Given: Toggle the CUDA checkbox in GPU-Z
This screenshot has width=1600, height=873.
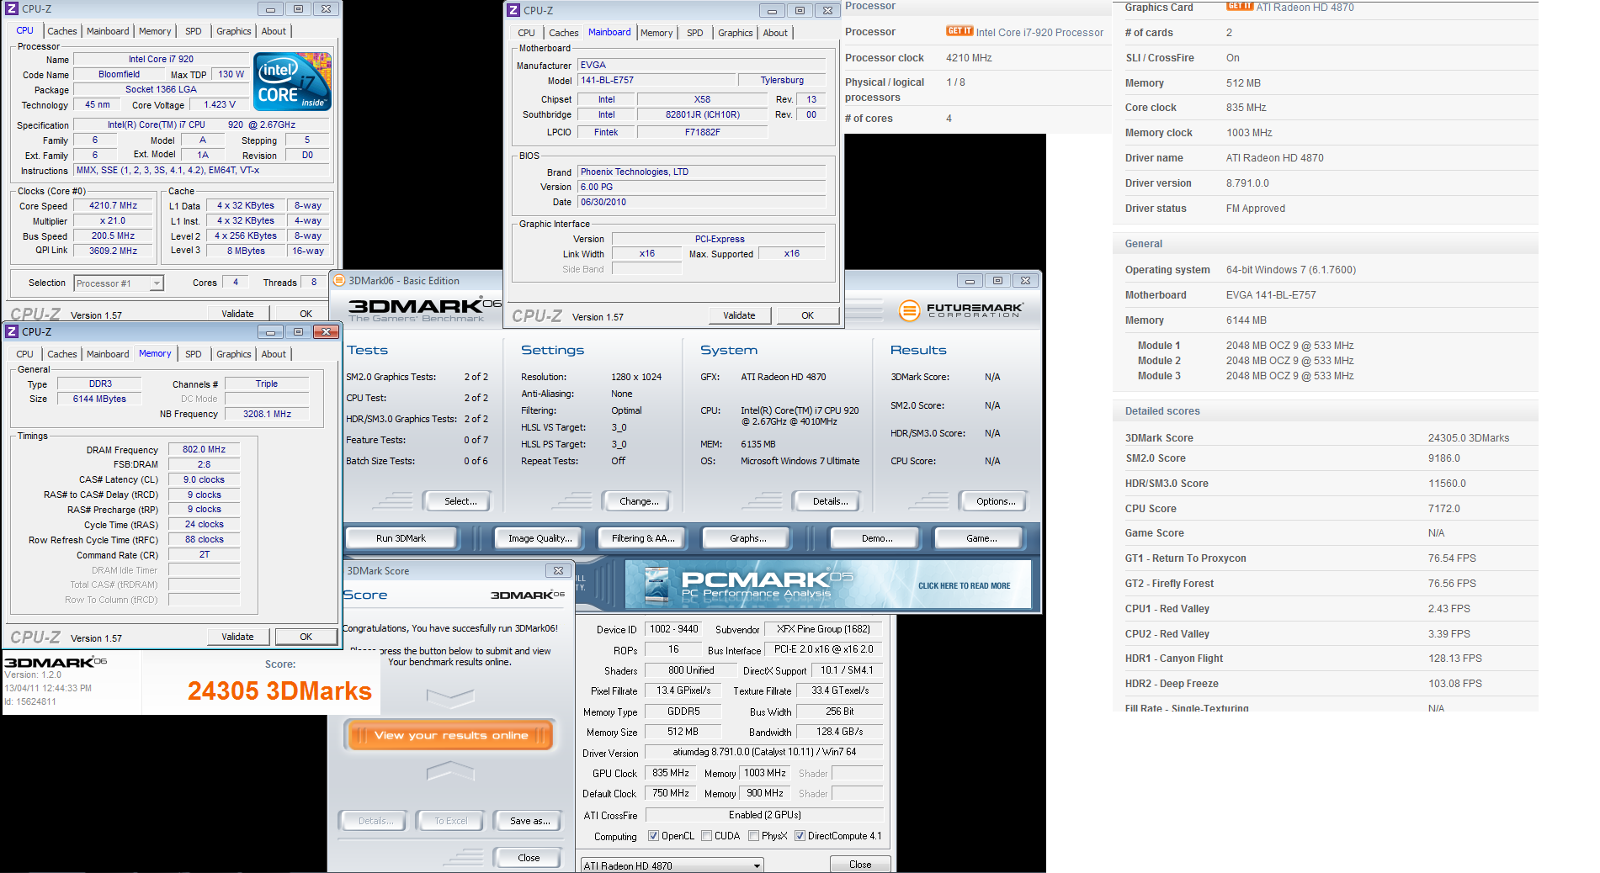Looking at the screenshot, I should coord(707,836).
